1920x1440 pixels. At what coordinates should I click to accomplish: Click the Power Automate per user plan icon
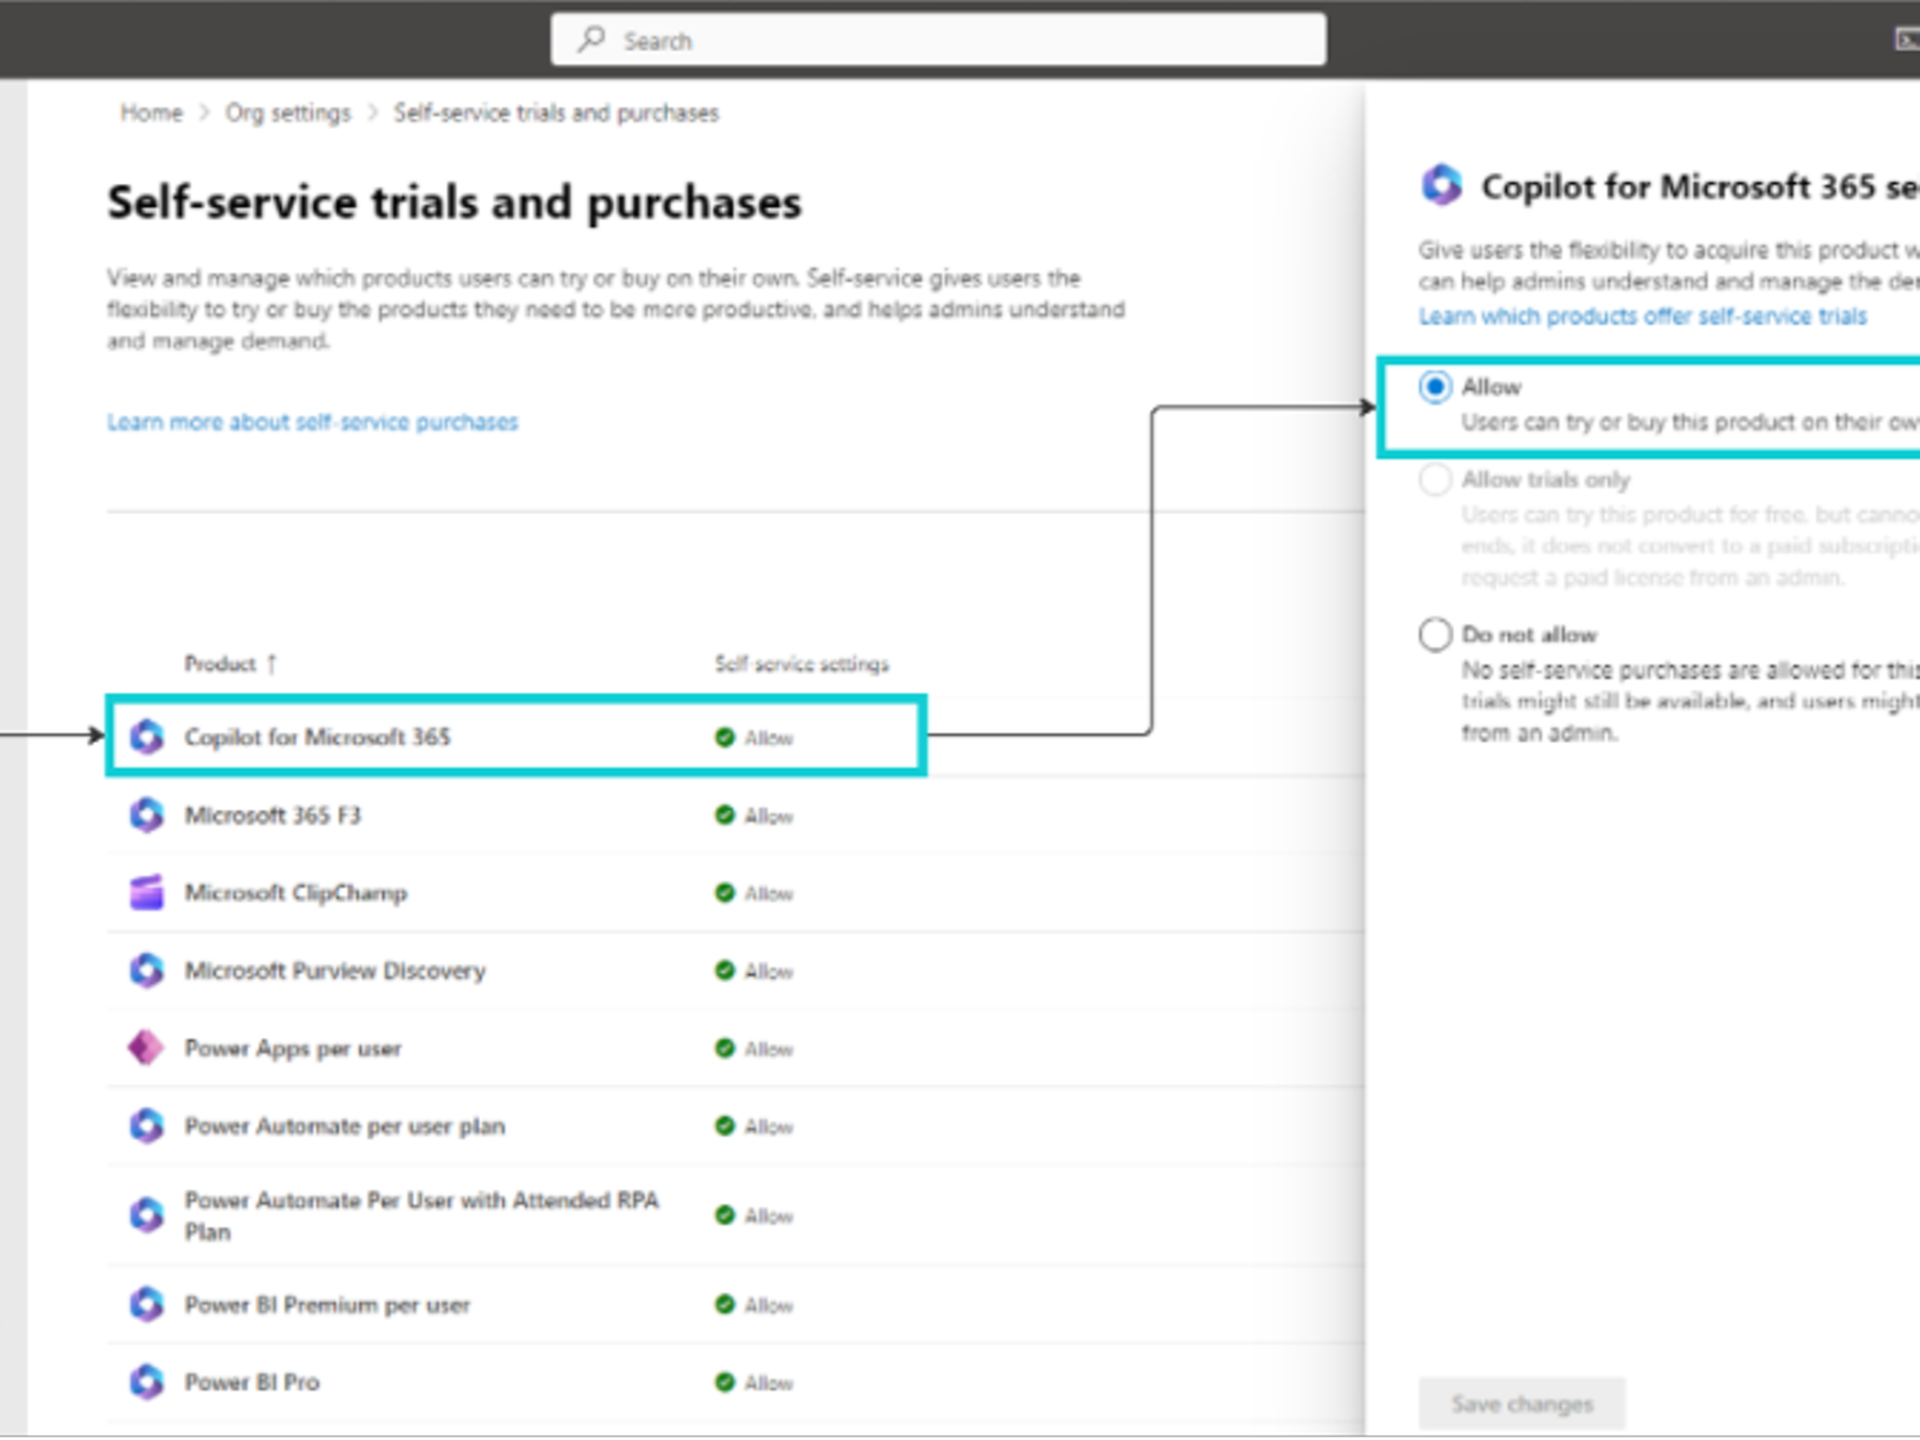[x=147, y=1126]
